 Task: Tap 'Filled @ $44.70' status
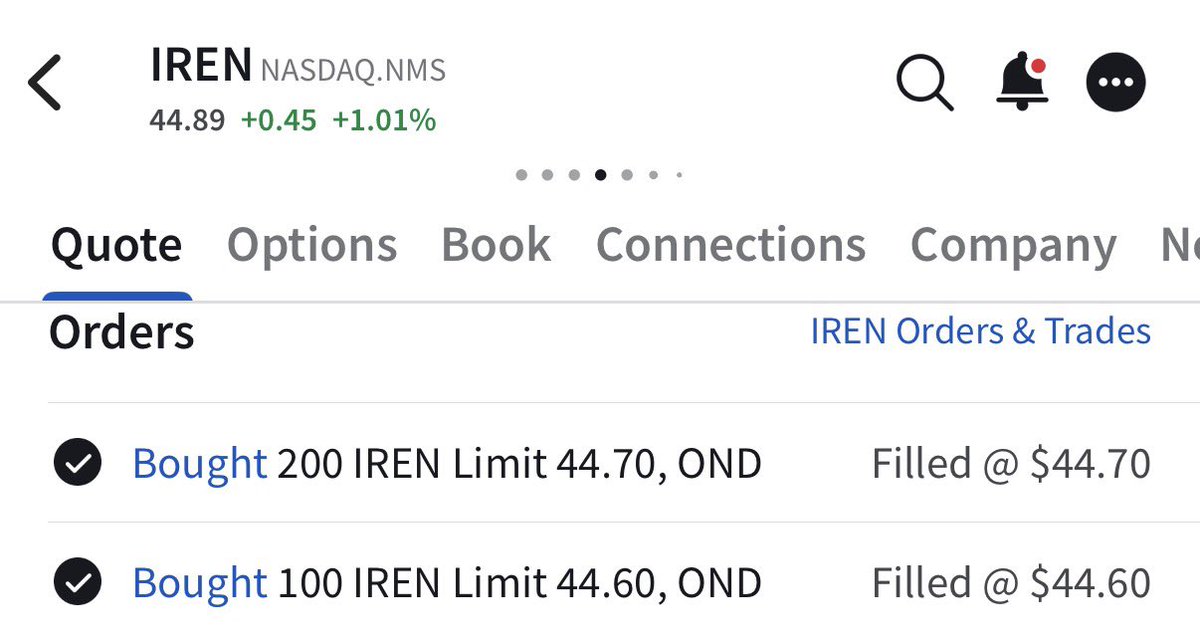coord(1011,464)
